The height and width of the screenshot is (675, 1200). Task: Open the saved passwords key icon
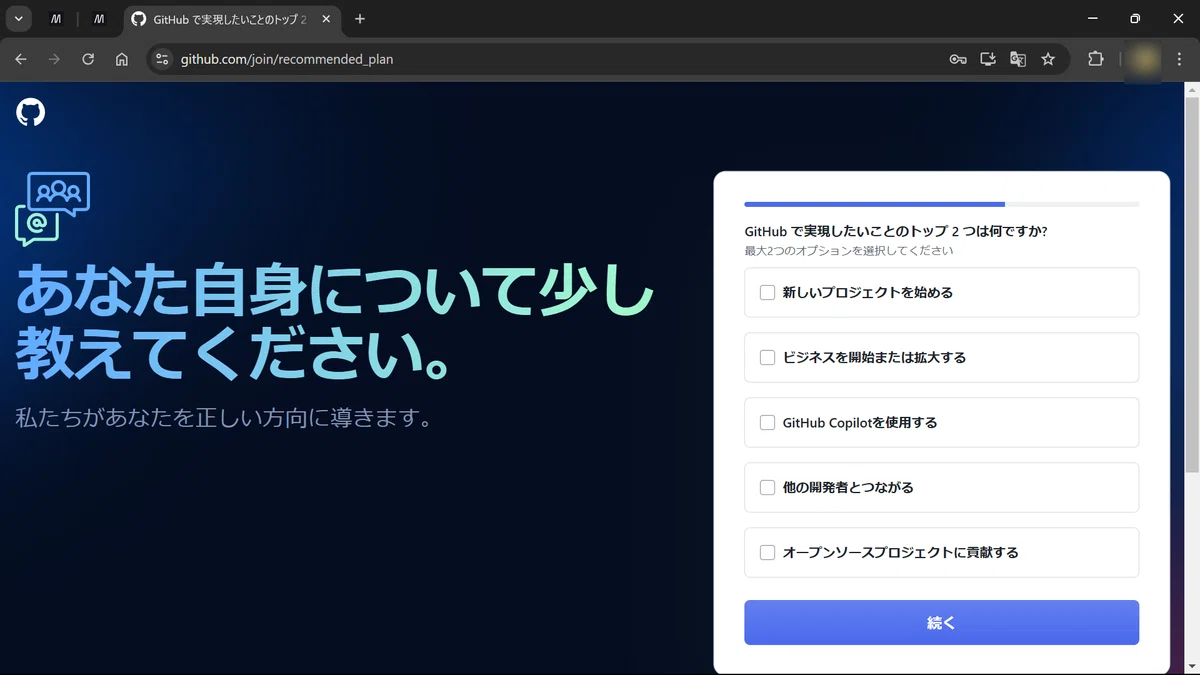[958, 59]
